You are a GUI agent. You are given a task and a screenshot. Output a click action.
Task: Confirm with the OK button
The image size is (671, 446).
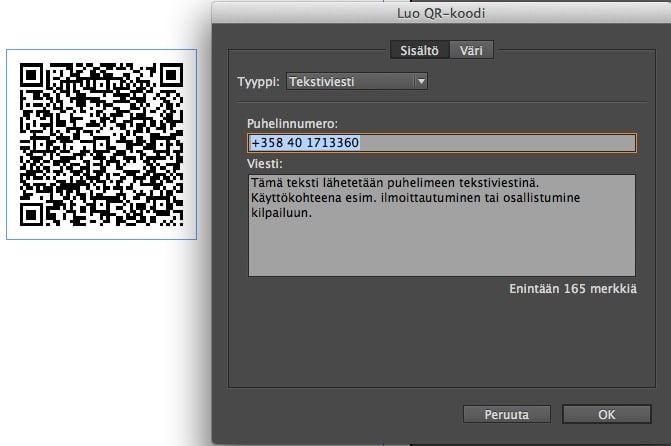(x=606, y=414)
